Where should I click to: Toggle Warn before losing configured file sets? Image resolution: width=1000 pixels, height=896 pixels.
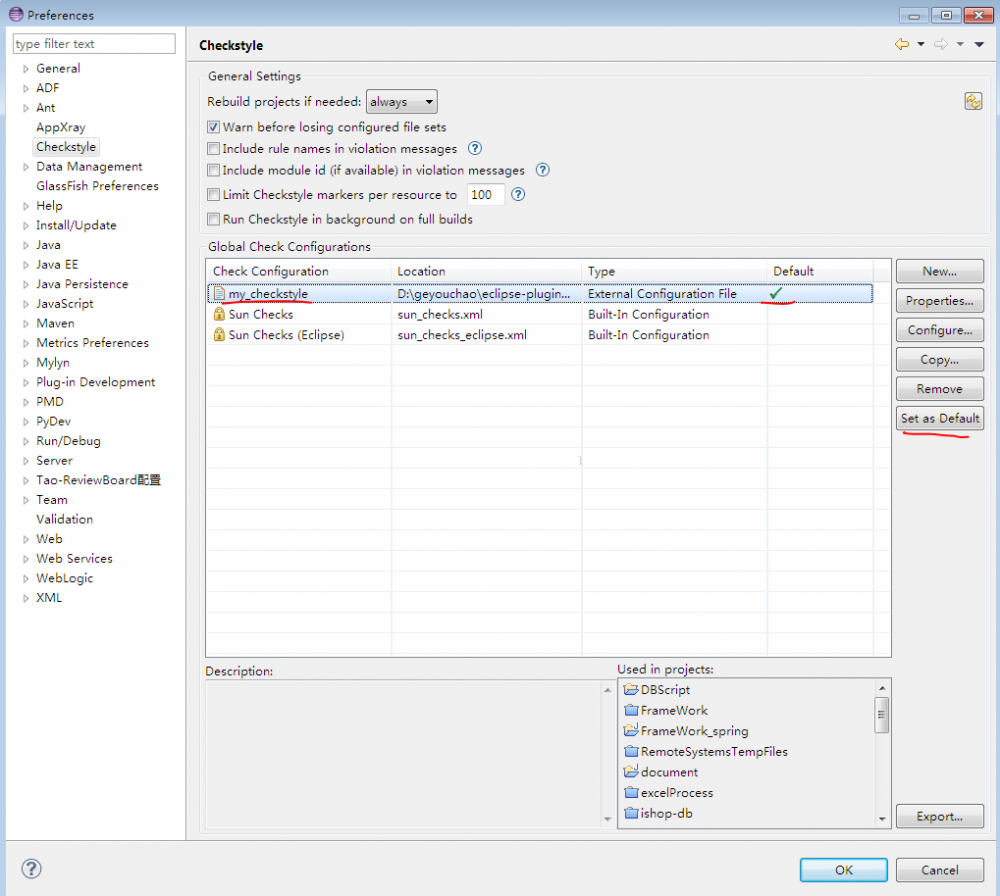coord(214,127)
